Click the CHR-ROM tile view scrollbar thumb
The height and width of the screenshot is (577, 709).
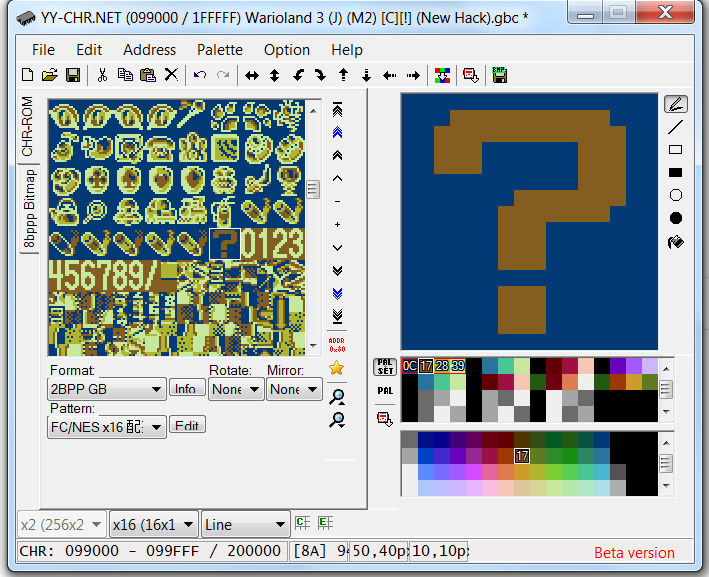(313, 189)
